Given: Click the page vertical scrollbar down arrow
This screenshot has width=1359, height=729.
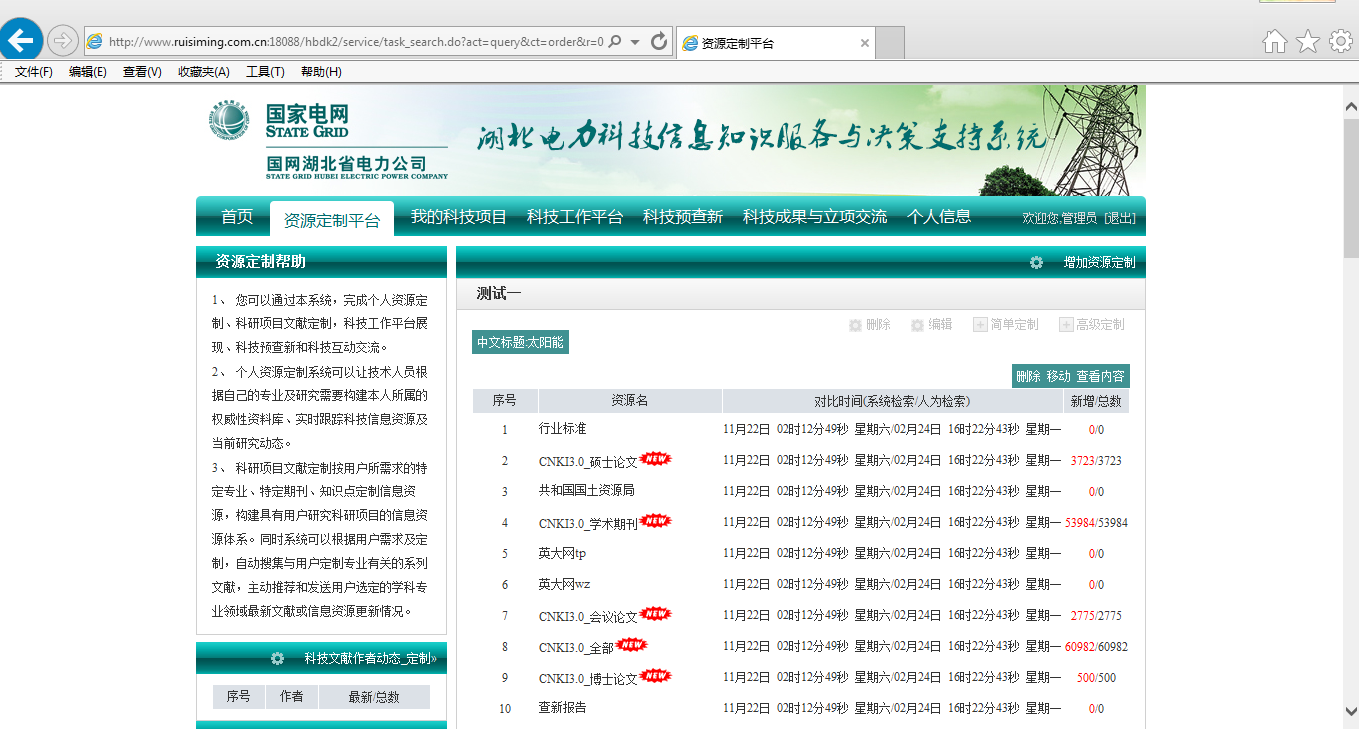Looking at the screenshot, I should pyautogui.click(x=1350, y=712).
